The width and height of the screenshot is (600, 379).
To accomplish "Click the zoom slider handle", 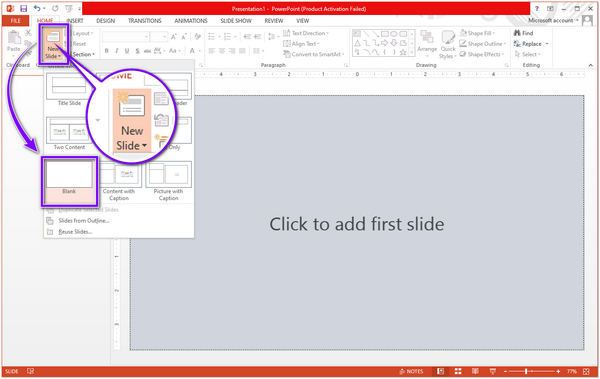I will pyautogui.click(x=526, y=371).
